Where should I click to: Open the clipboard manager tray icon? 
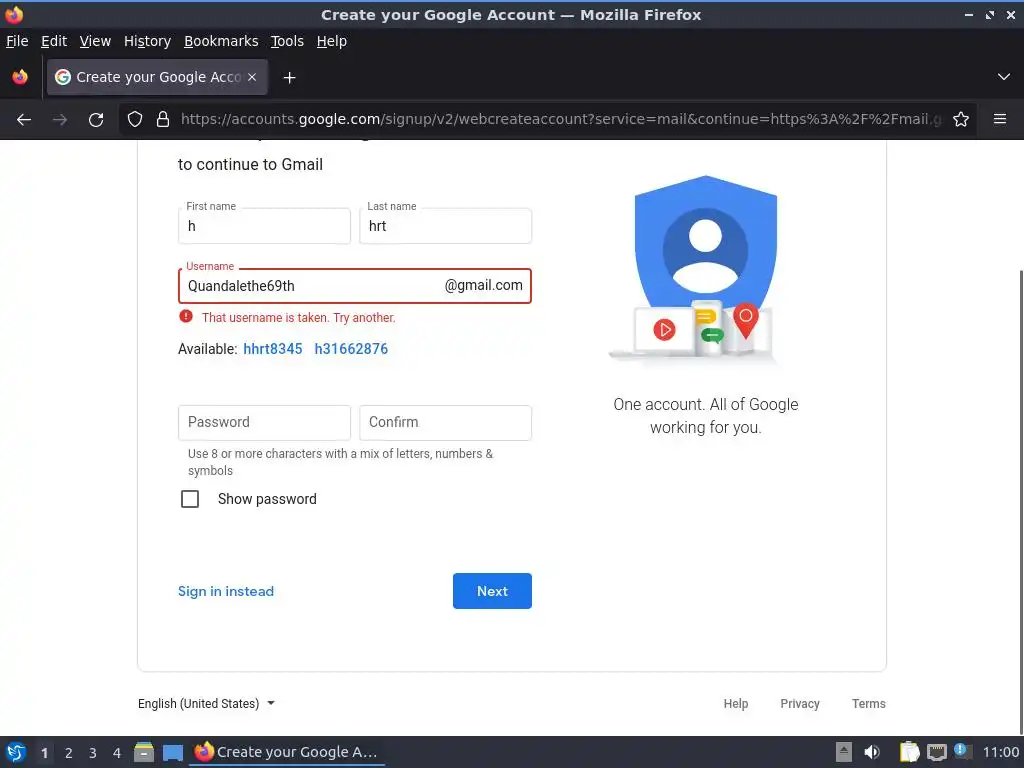[x=909, y=752]
